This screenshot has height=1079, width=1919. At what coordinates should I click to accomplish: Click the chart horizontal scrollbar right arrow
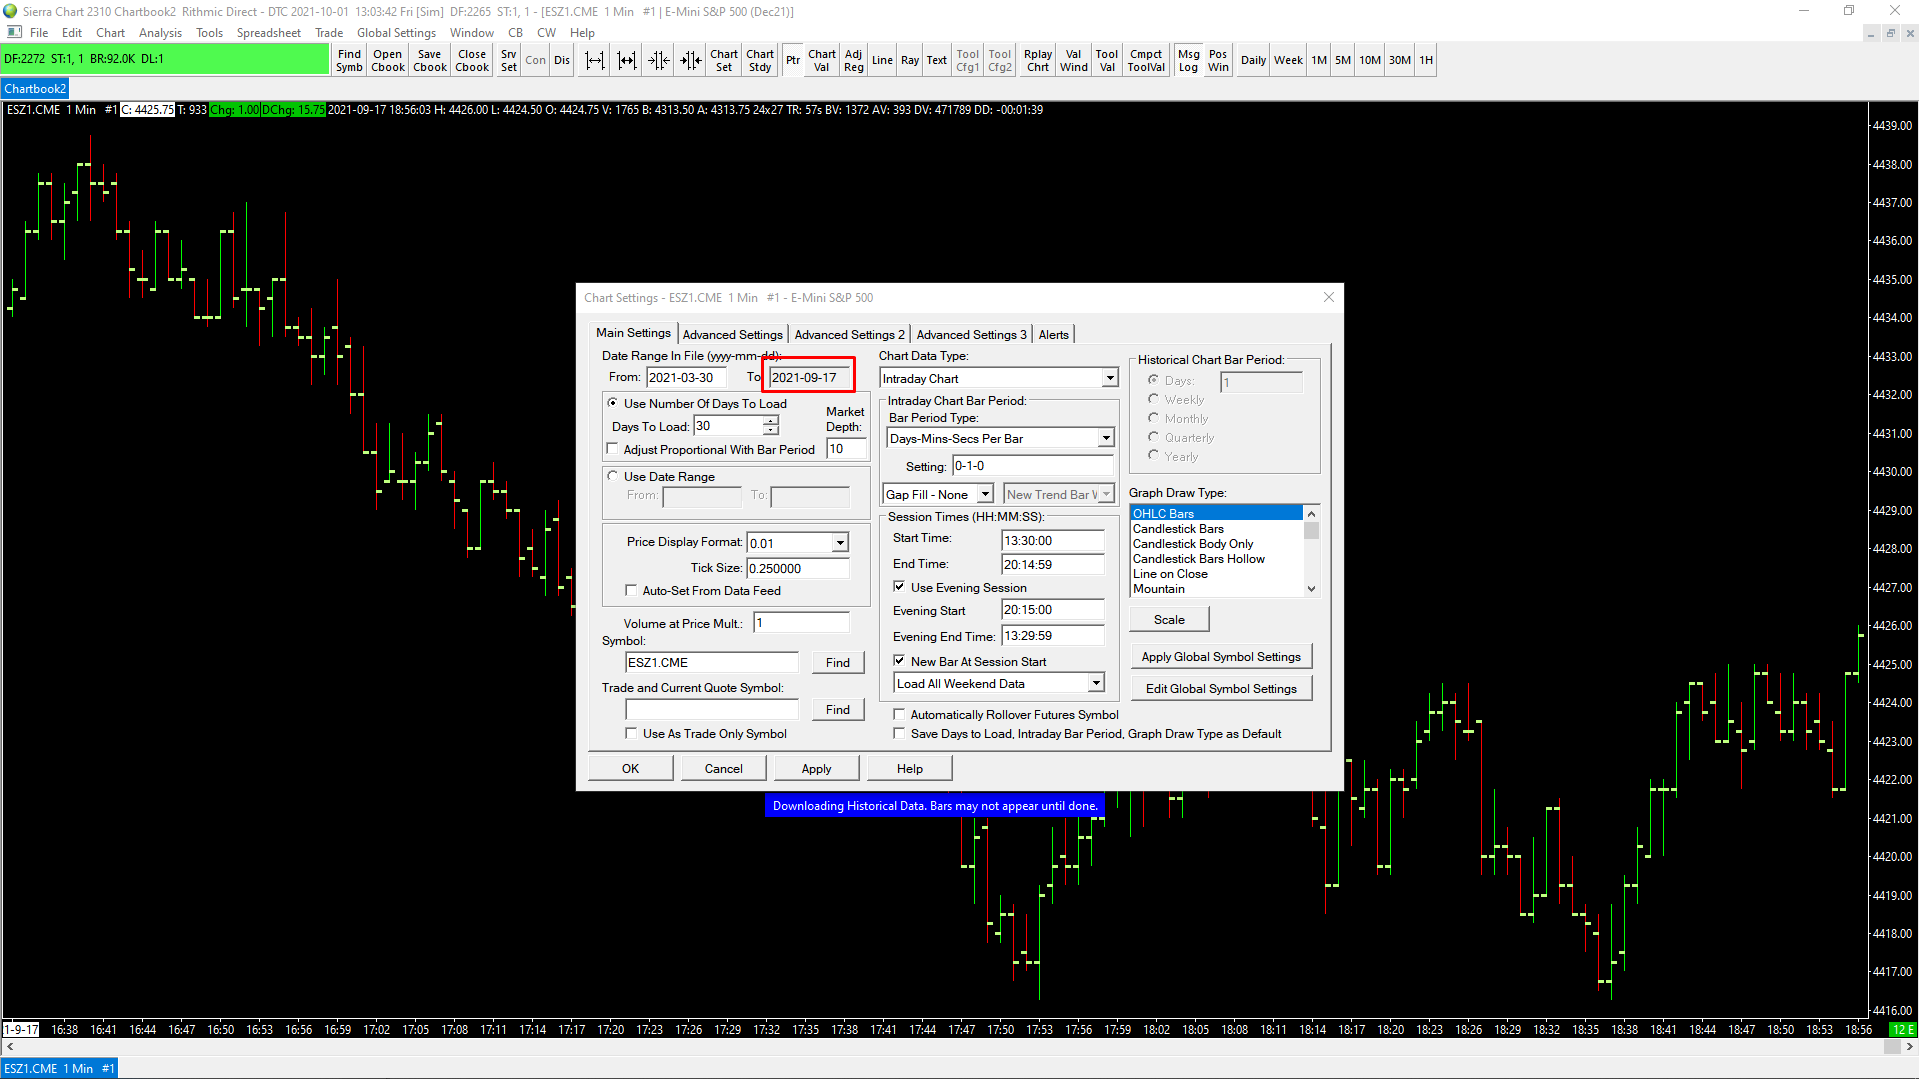coord(1910,1046)
